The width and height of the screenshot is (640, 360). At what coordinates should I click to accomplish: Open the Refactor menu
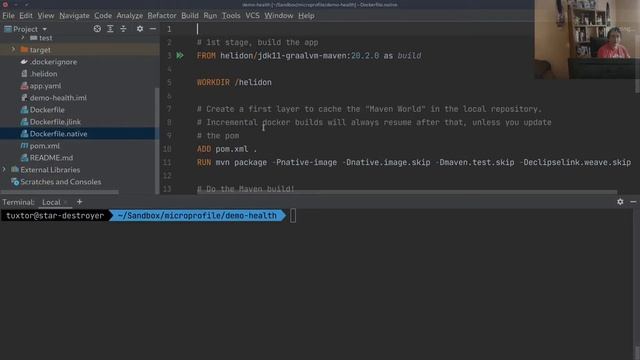162,16
